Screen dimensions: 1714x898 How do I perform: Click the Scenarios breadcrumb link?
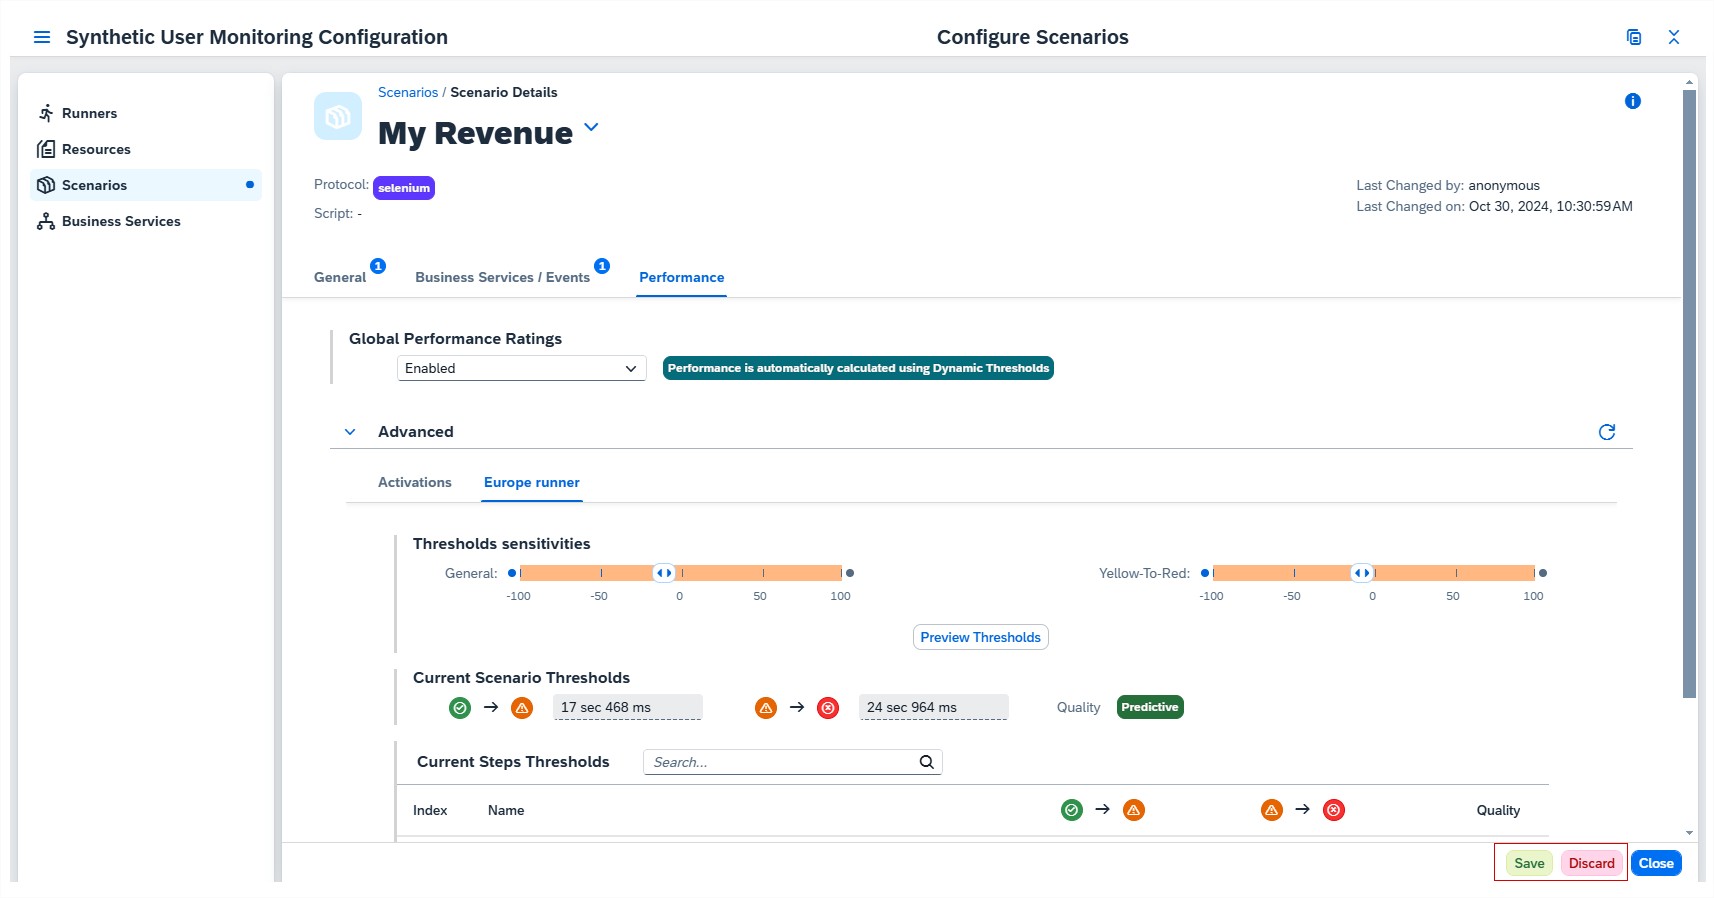point(408,92)
